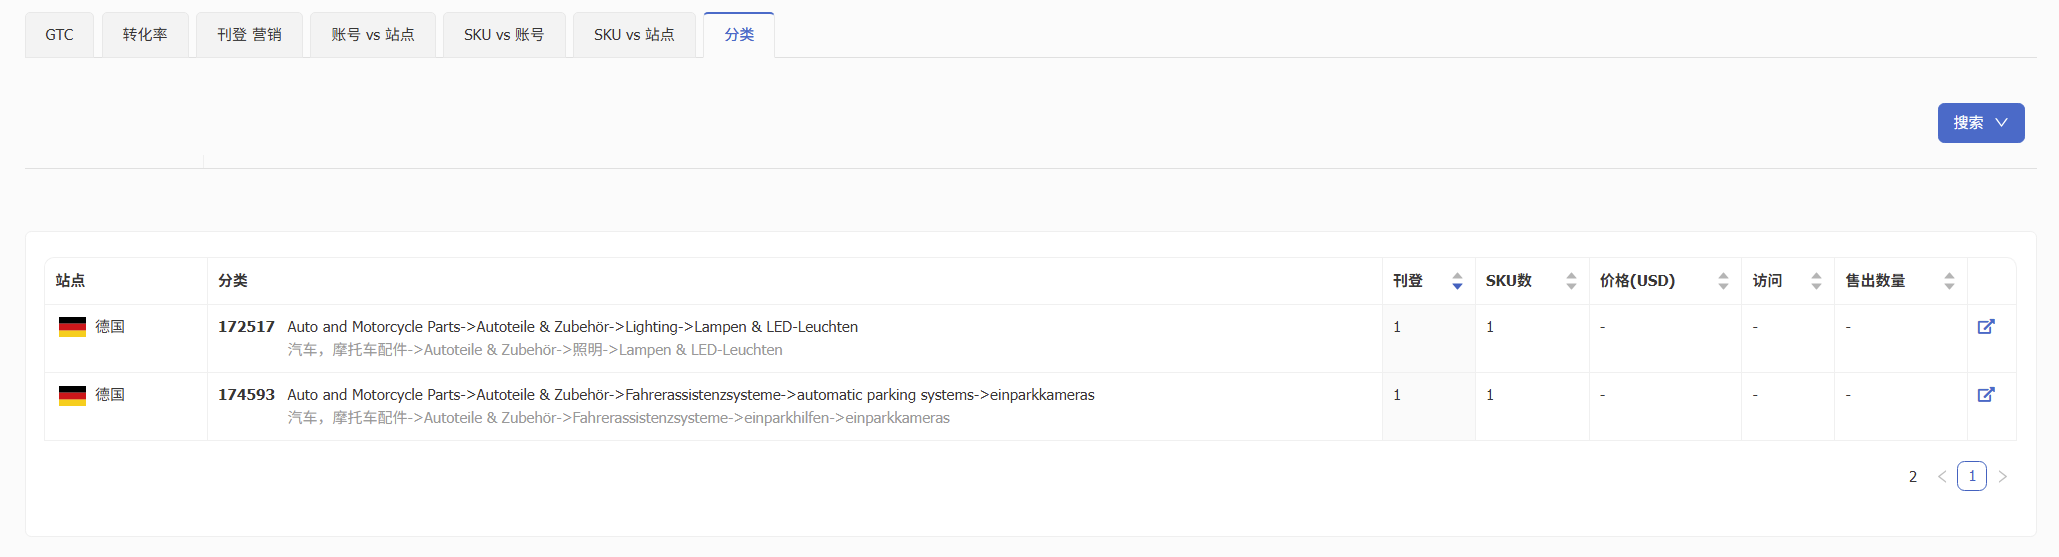This screenshot has height=557, width=2059.
Task: Sort table by SKU数 column arrows
Action: (x=1571, y=281)
